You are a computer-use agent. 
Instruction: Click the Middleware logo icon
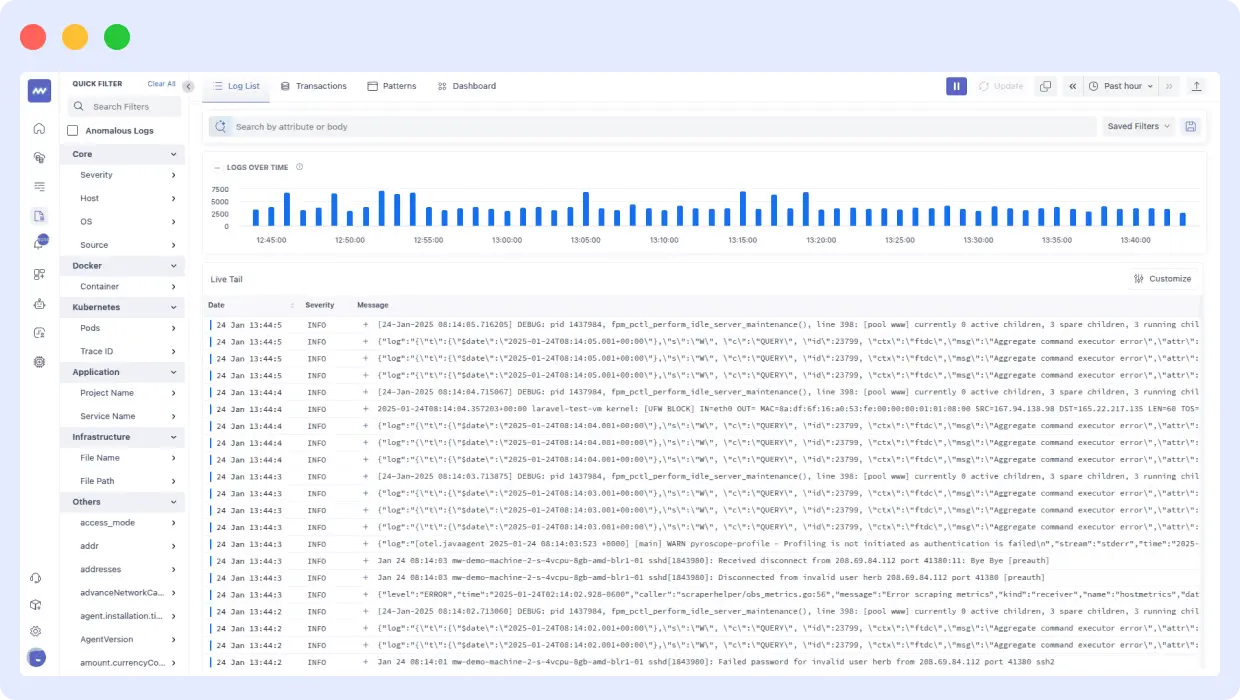(39, 90)
